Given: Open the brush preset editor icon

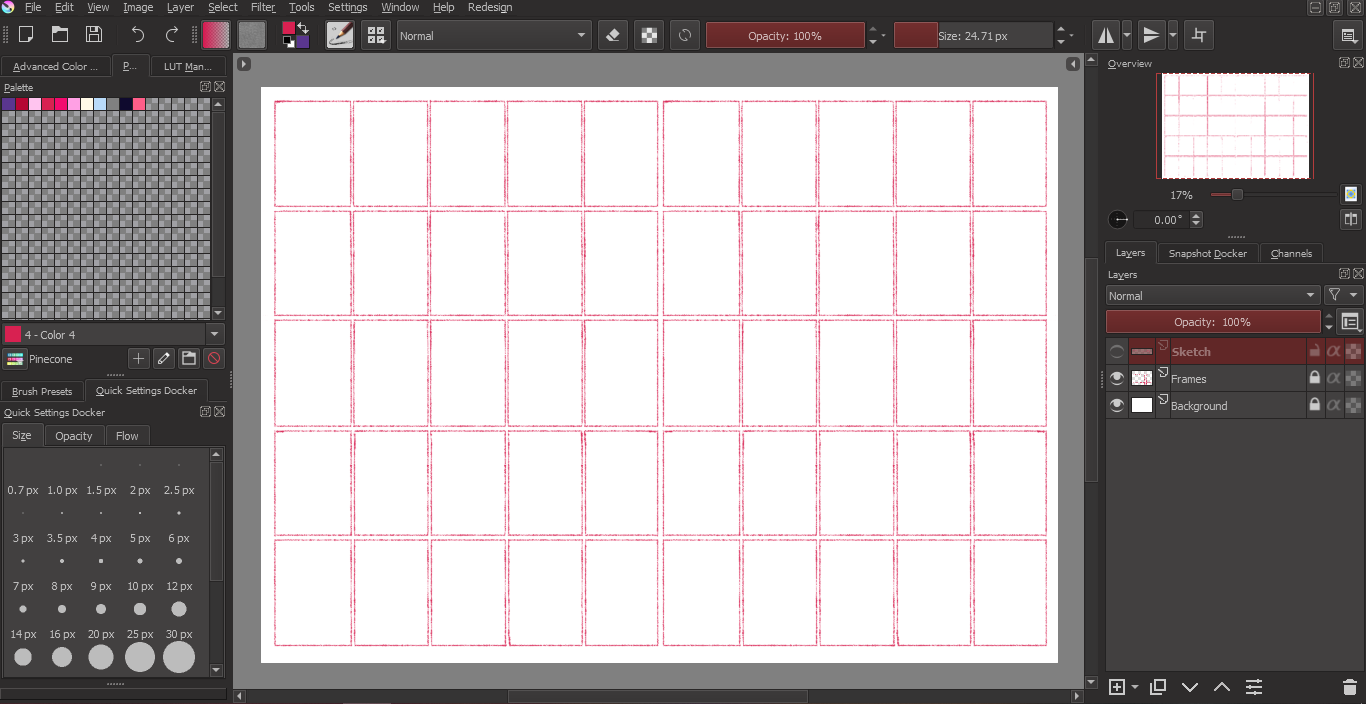Looking at the screenshot, I should click(340, 35).
